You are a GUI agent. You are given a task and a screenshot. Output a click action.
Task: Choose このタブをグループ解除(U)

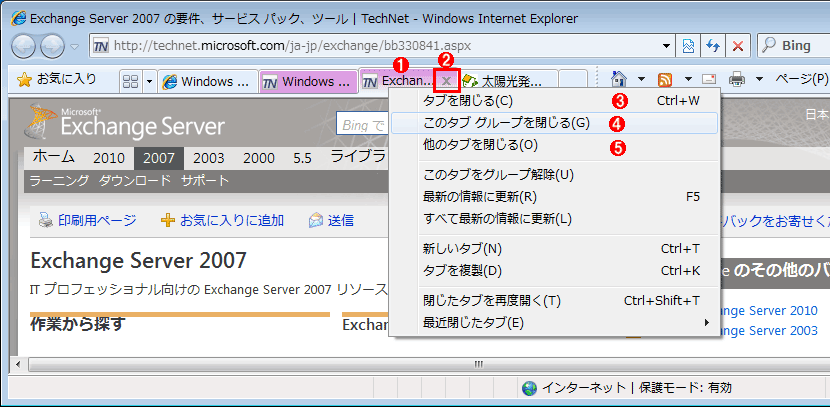(x=554, y=174)
